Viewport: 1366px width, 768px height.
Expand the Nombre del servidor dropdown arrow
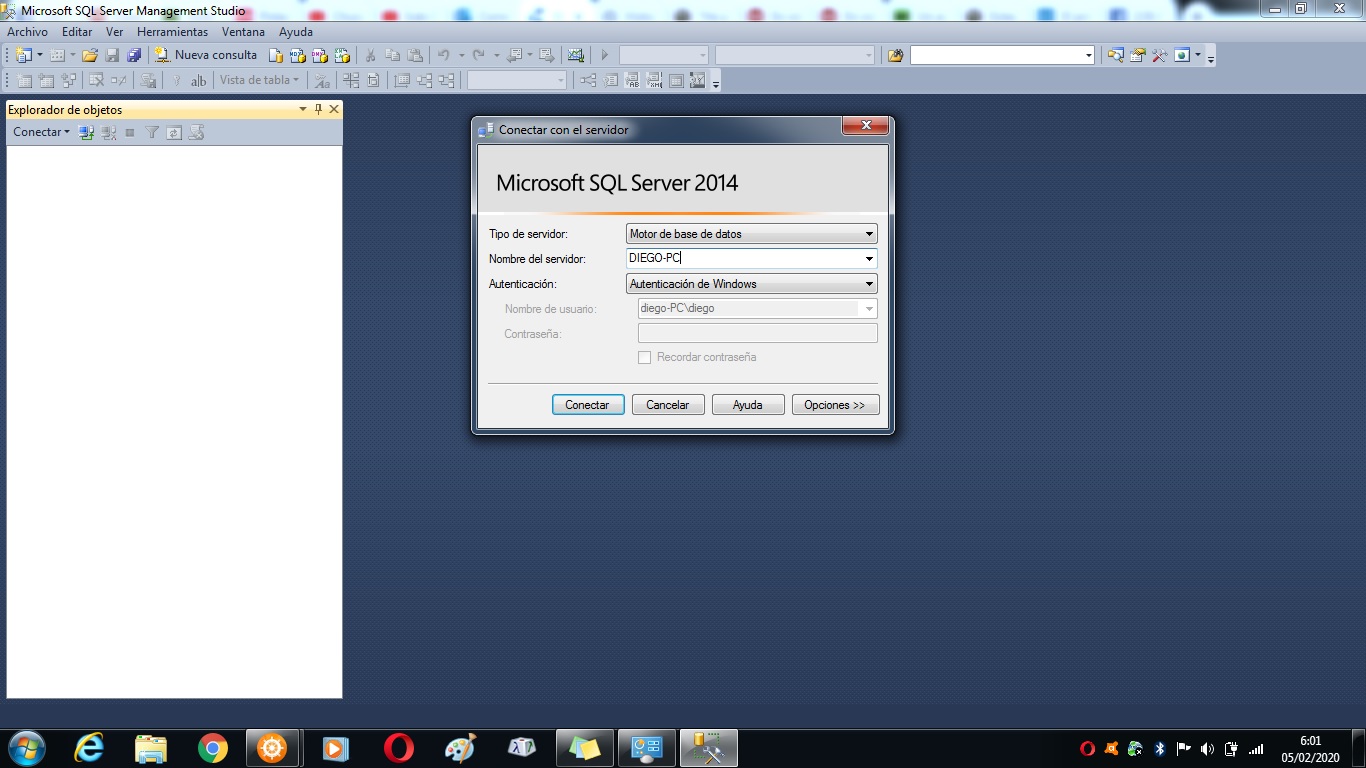click(869, 259)
